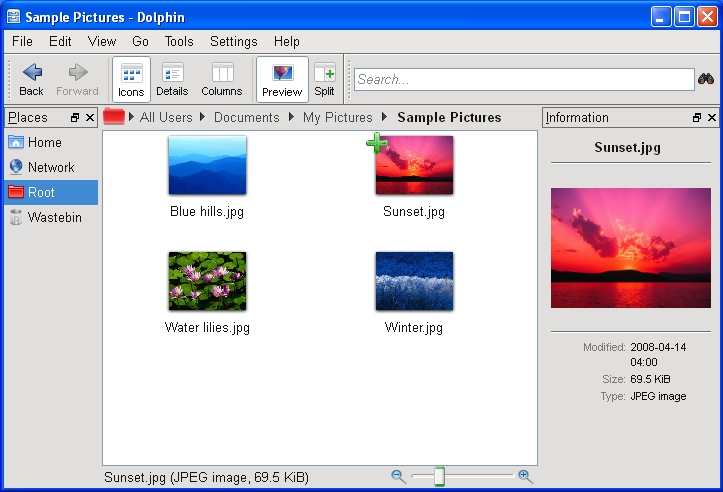
Task: Toggle the Preview button in toolbar
Action: point(282,79)
